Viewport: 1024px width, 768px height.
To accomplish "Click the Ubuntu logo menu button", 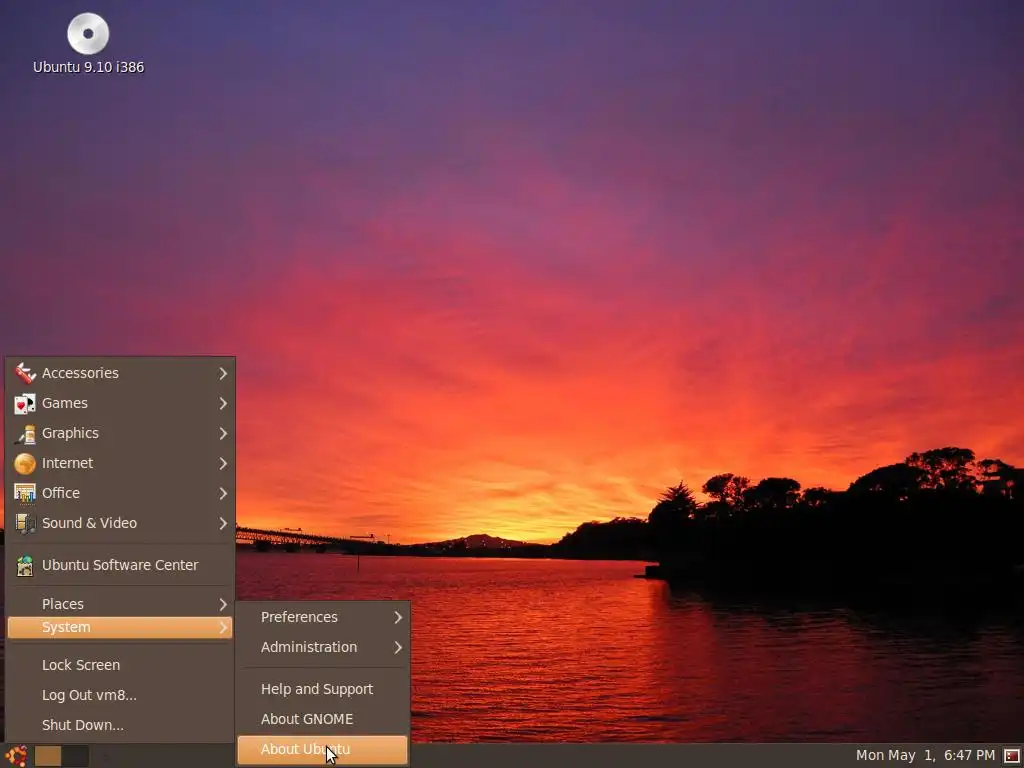I will coord(16,756).
